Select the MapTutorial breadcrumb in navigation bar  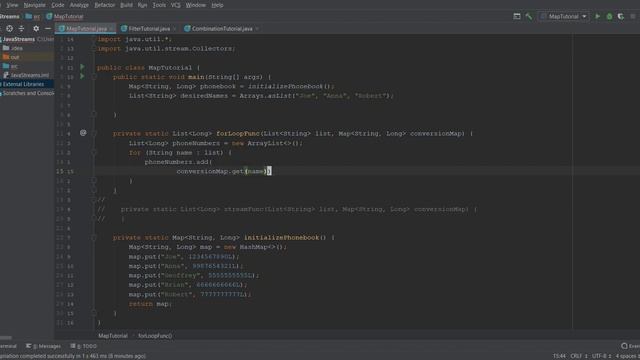click(x=65, y=16)
